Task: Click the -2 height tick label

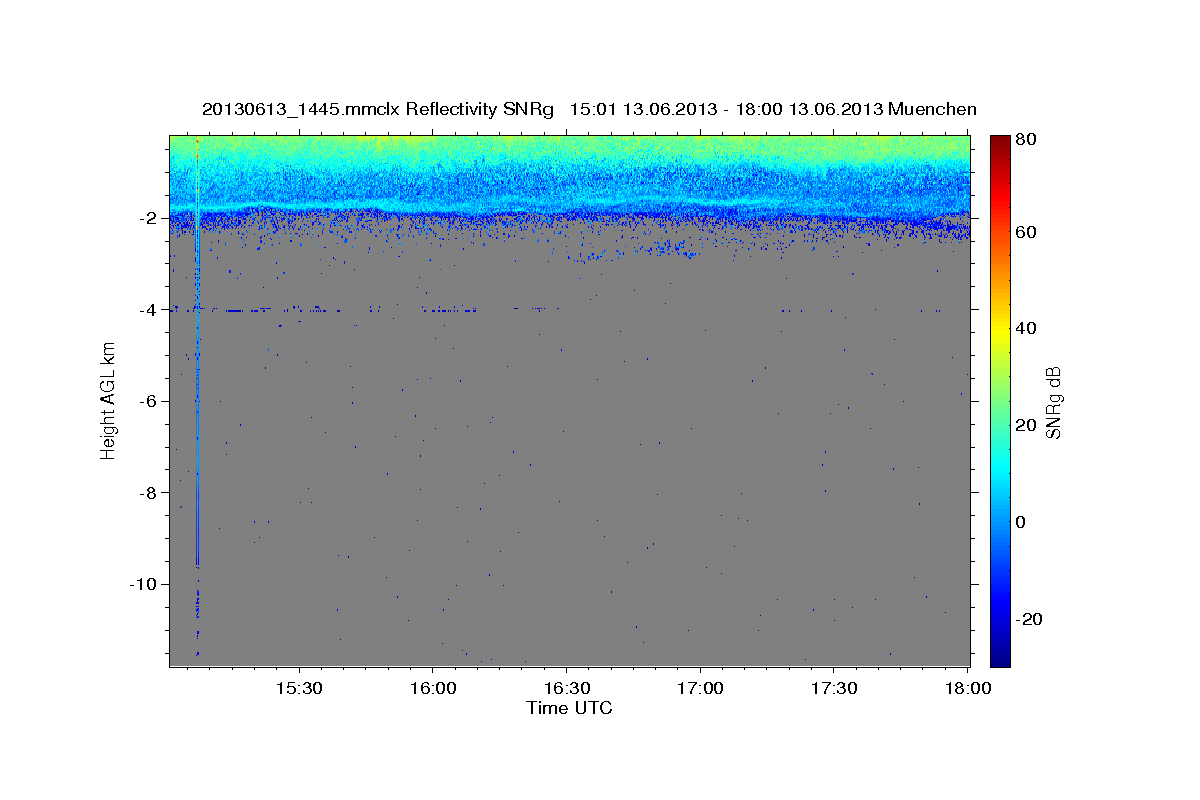Action: (147, 218)
